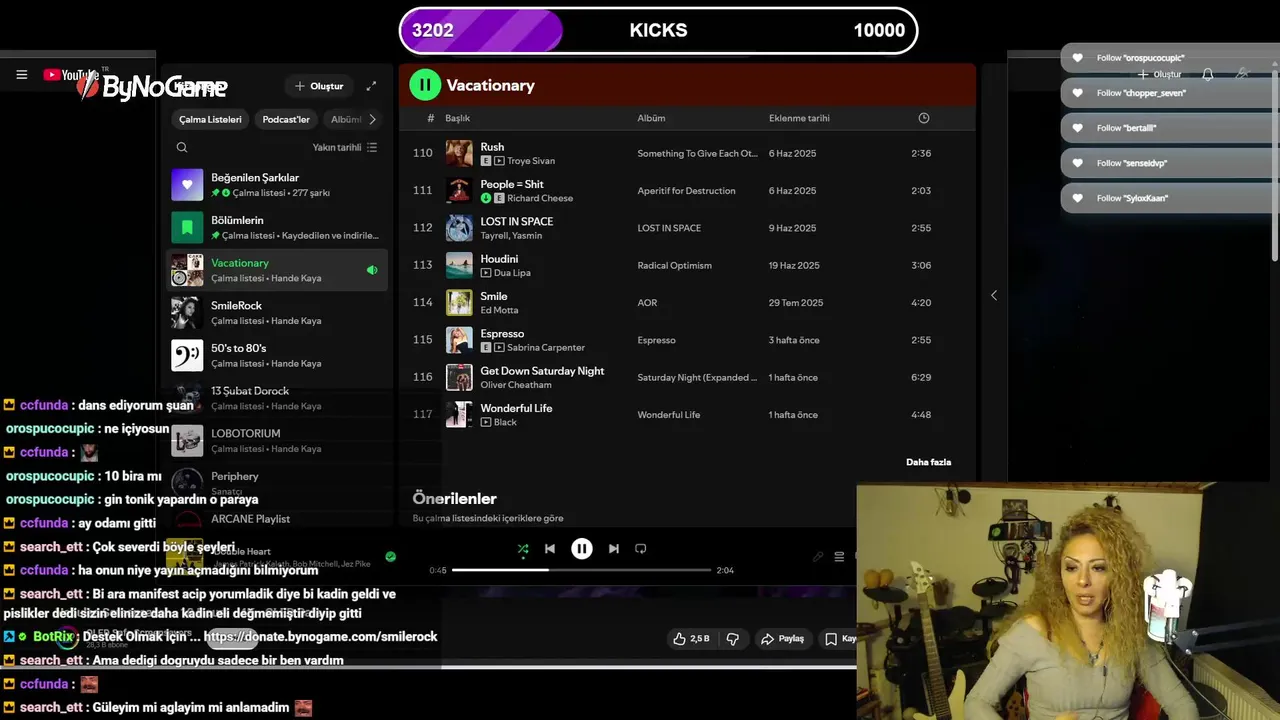
Task: Open the artist link Troye Sivan
Action: point(531,161)
